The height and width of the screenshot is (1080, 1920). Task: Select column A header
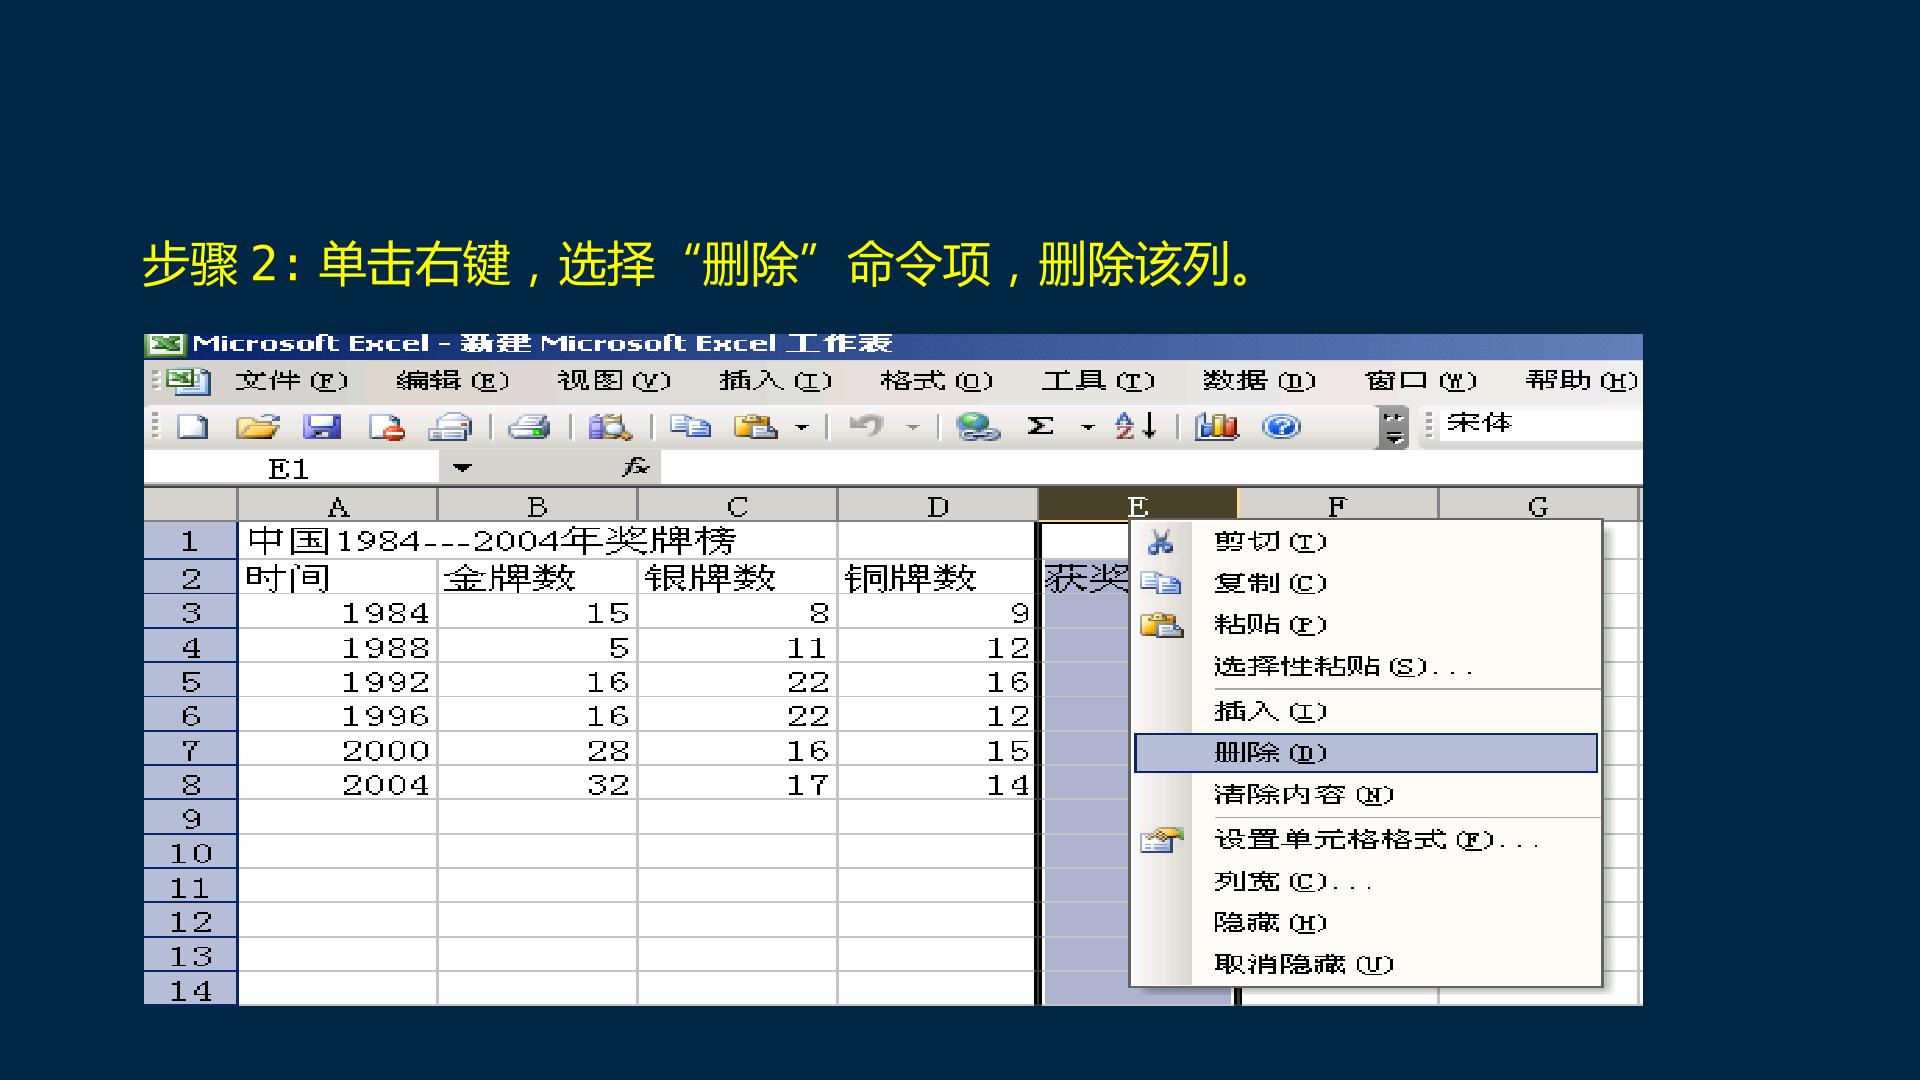pos(338,506)
